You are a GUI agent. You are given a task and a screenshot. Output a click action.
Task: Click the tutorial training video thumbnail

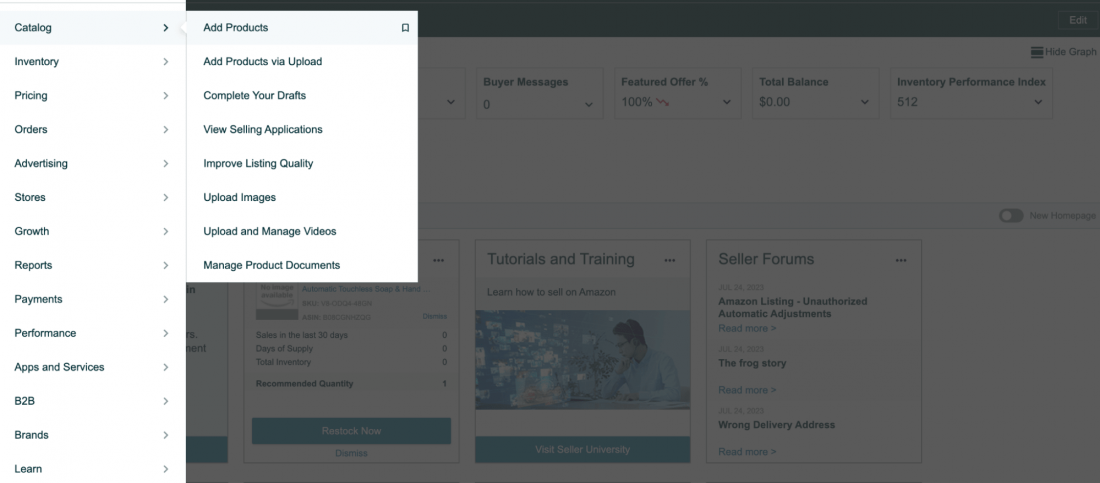tap(582, 360)
